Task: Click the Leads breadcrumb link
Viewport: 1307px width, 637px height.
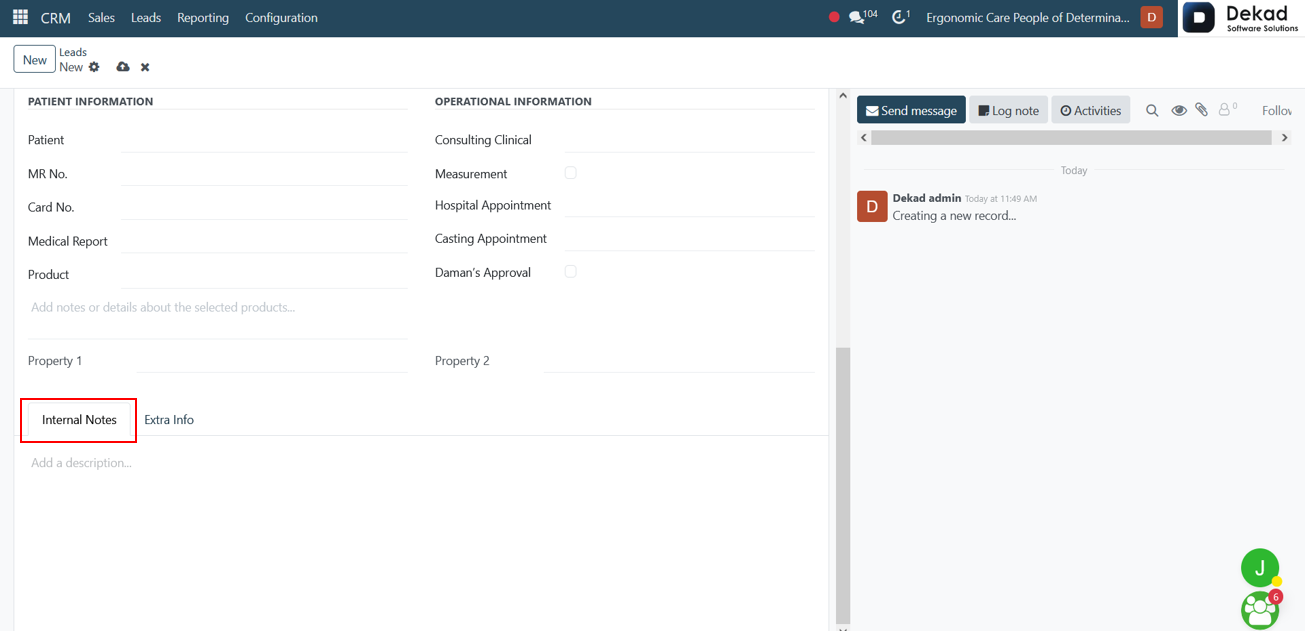Action: tap(73, 52)
